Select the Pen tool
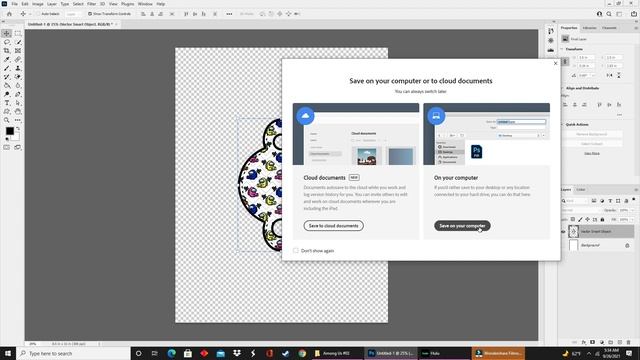Screen dimensions: 640x360 (18, 94)
